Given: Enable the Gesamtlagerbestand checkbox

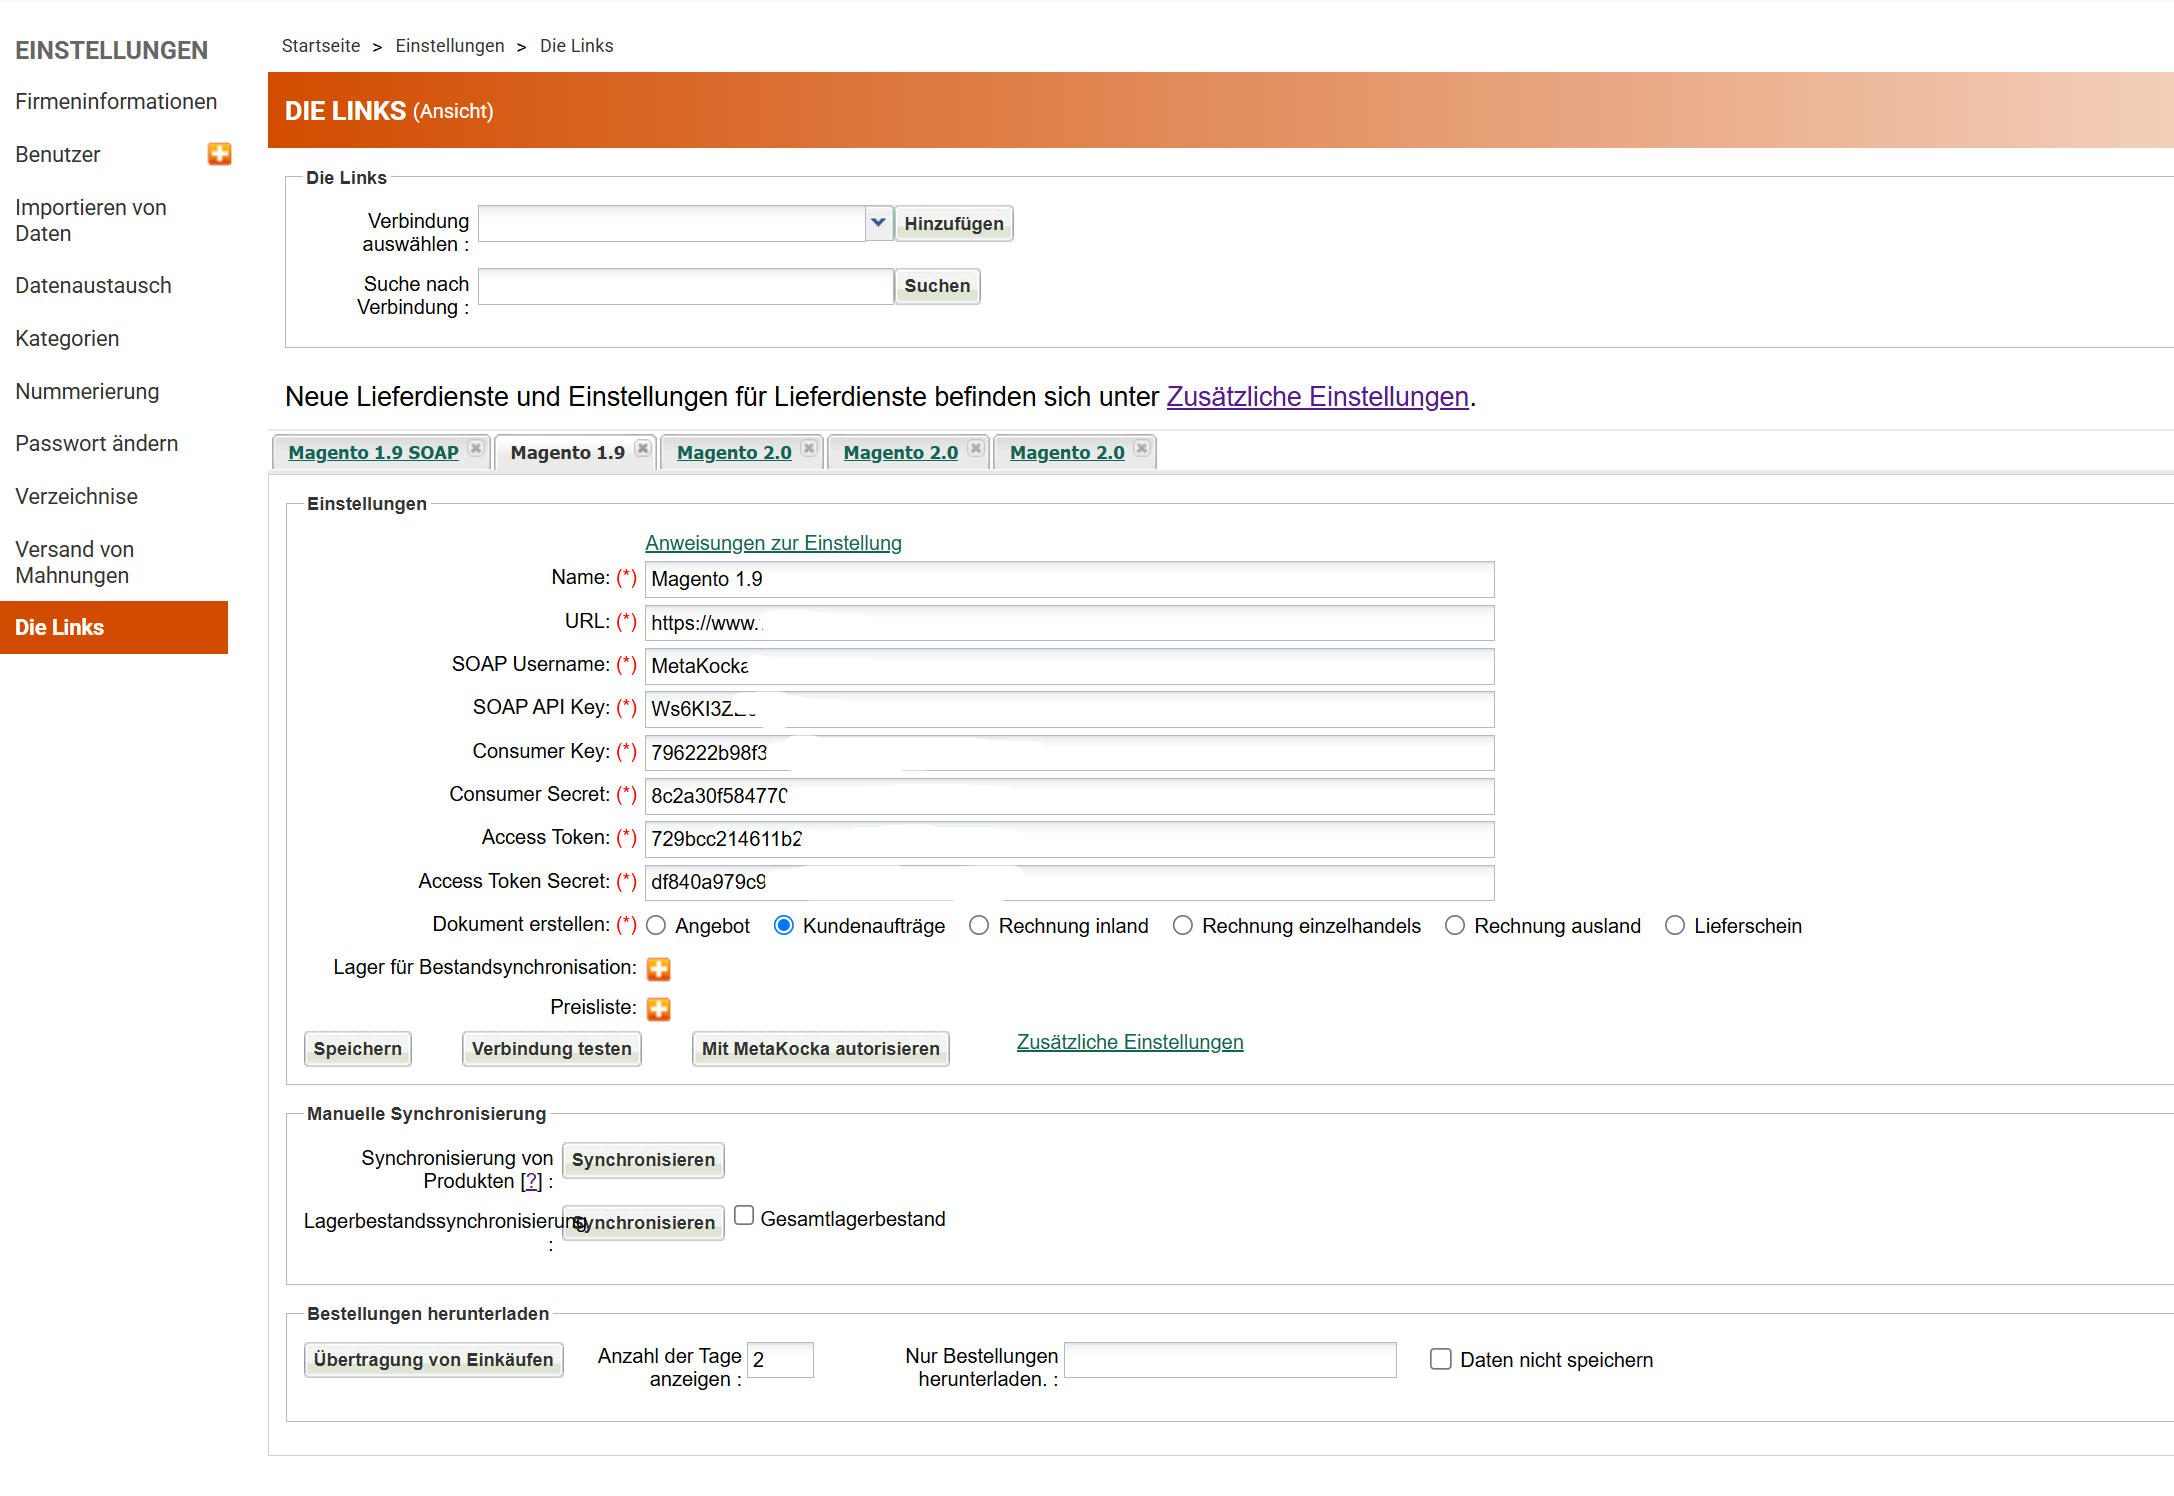Looking at the screenshot, I should (744, 1216).
